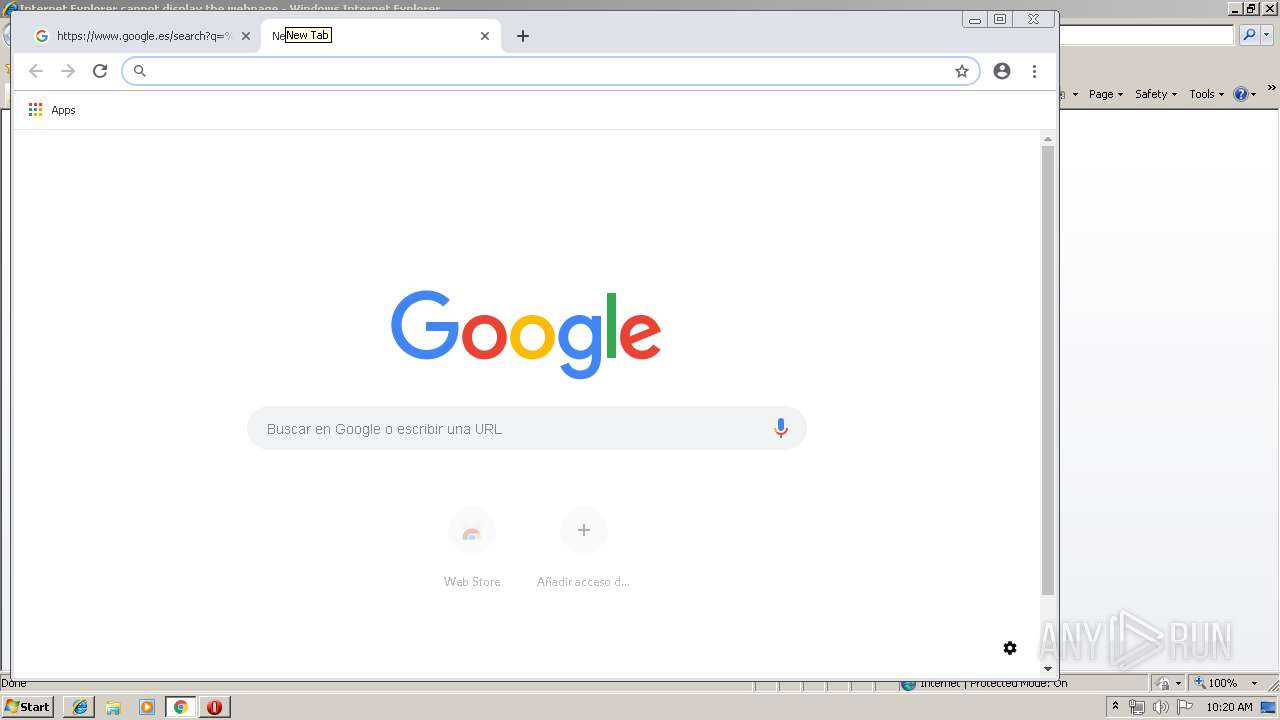Switch to Internet Explorer from the taskbar
Image resolution: width=1280 pixels, height=720 pixels.
click(79, 707)
